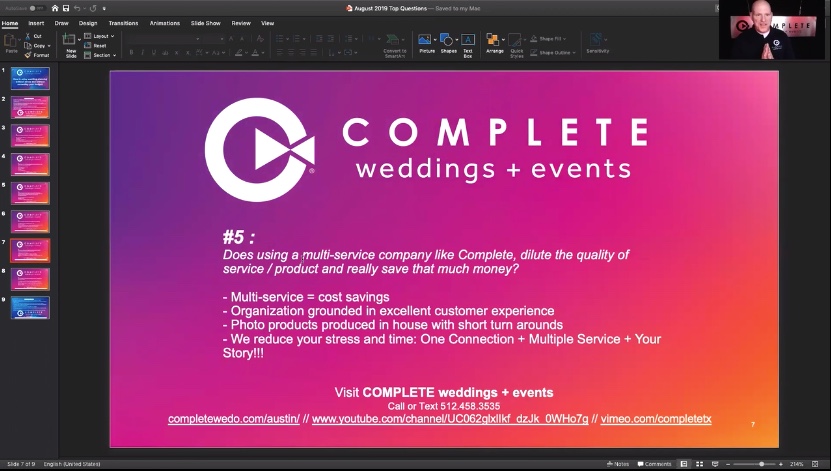The height and width of the screenshot is (471, 832).
Task: Click the zoom out minus button
Action: point(729,464)
